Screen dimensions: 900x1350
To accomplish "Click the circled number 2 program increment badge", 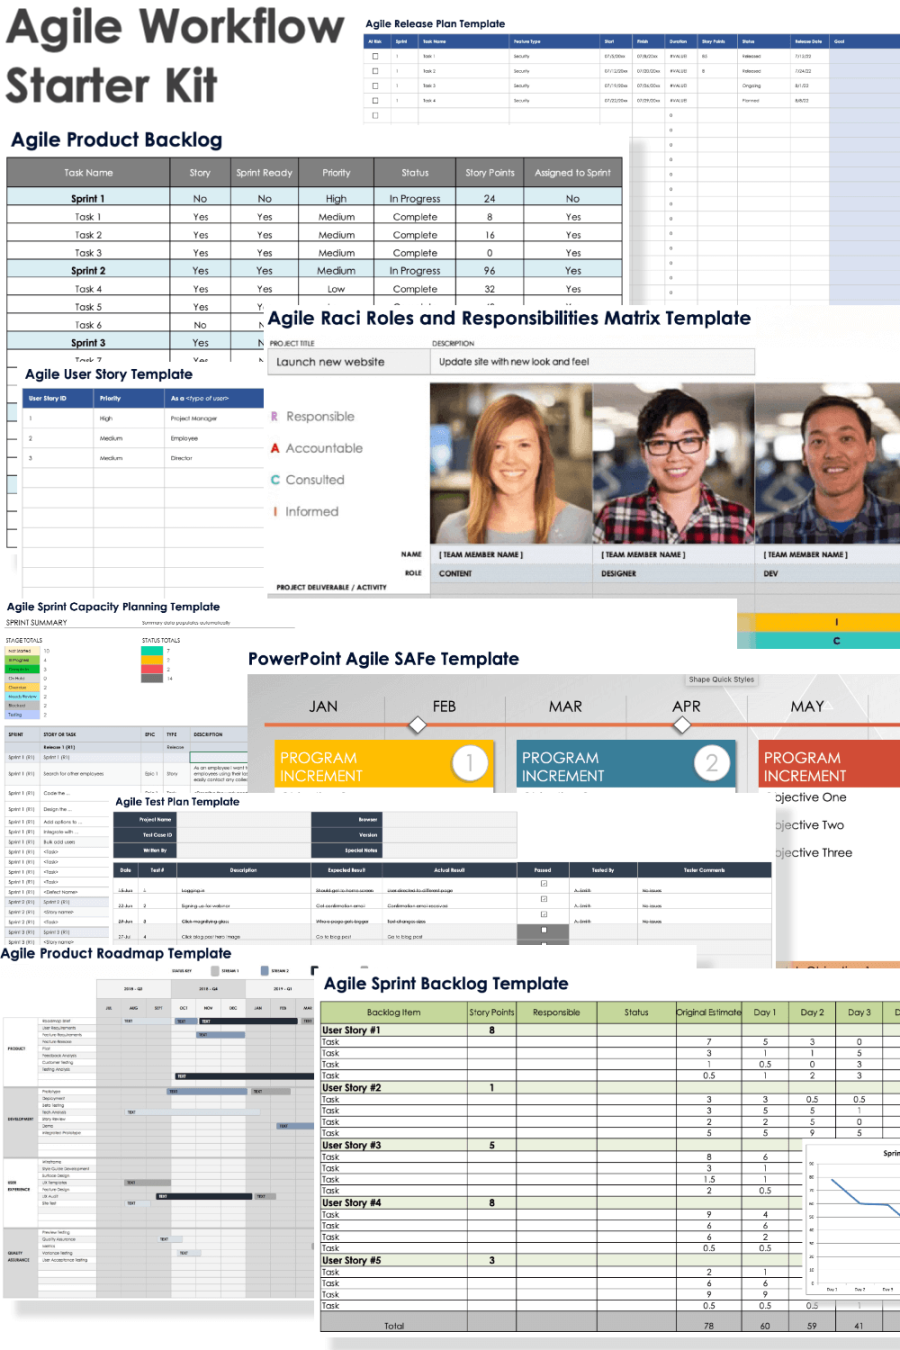I will tap(711, 764).
